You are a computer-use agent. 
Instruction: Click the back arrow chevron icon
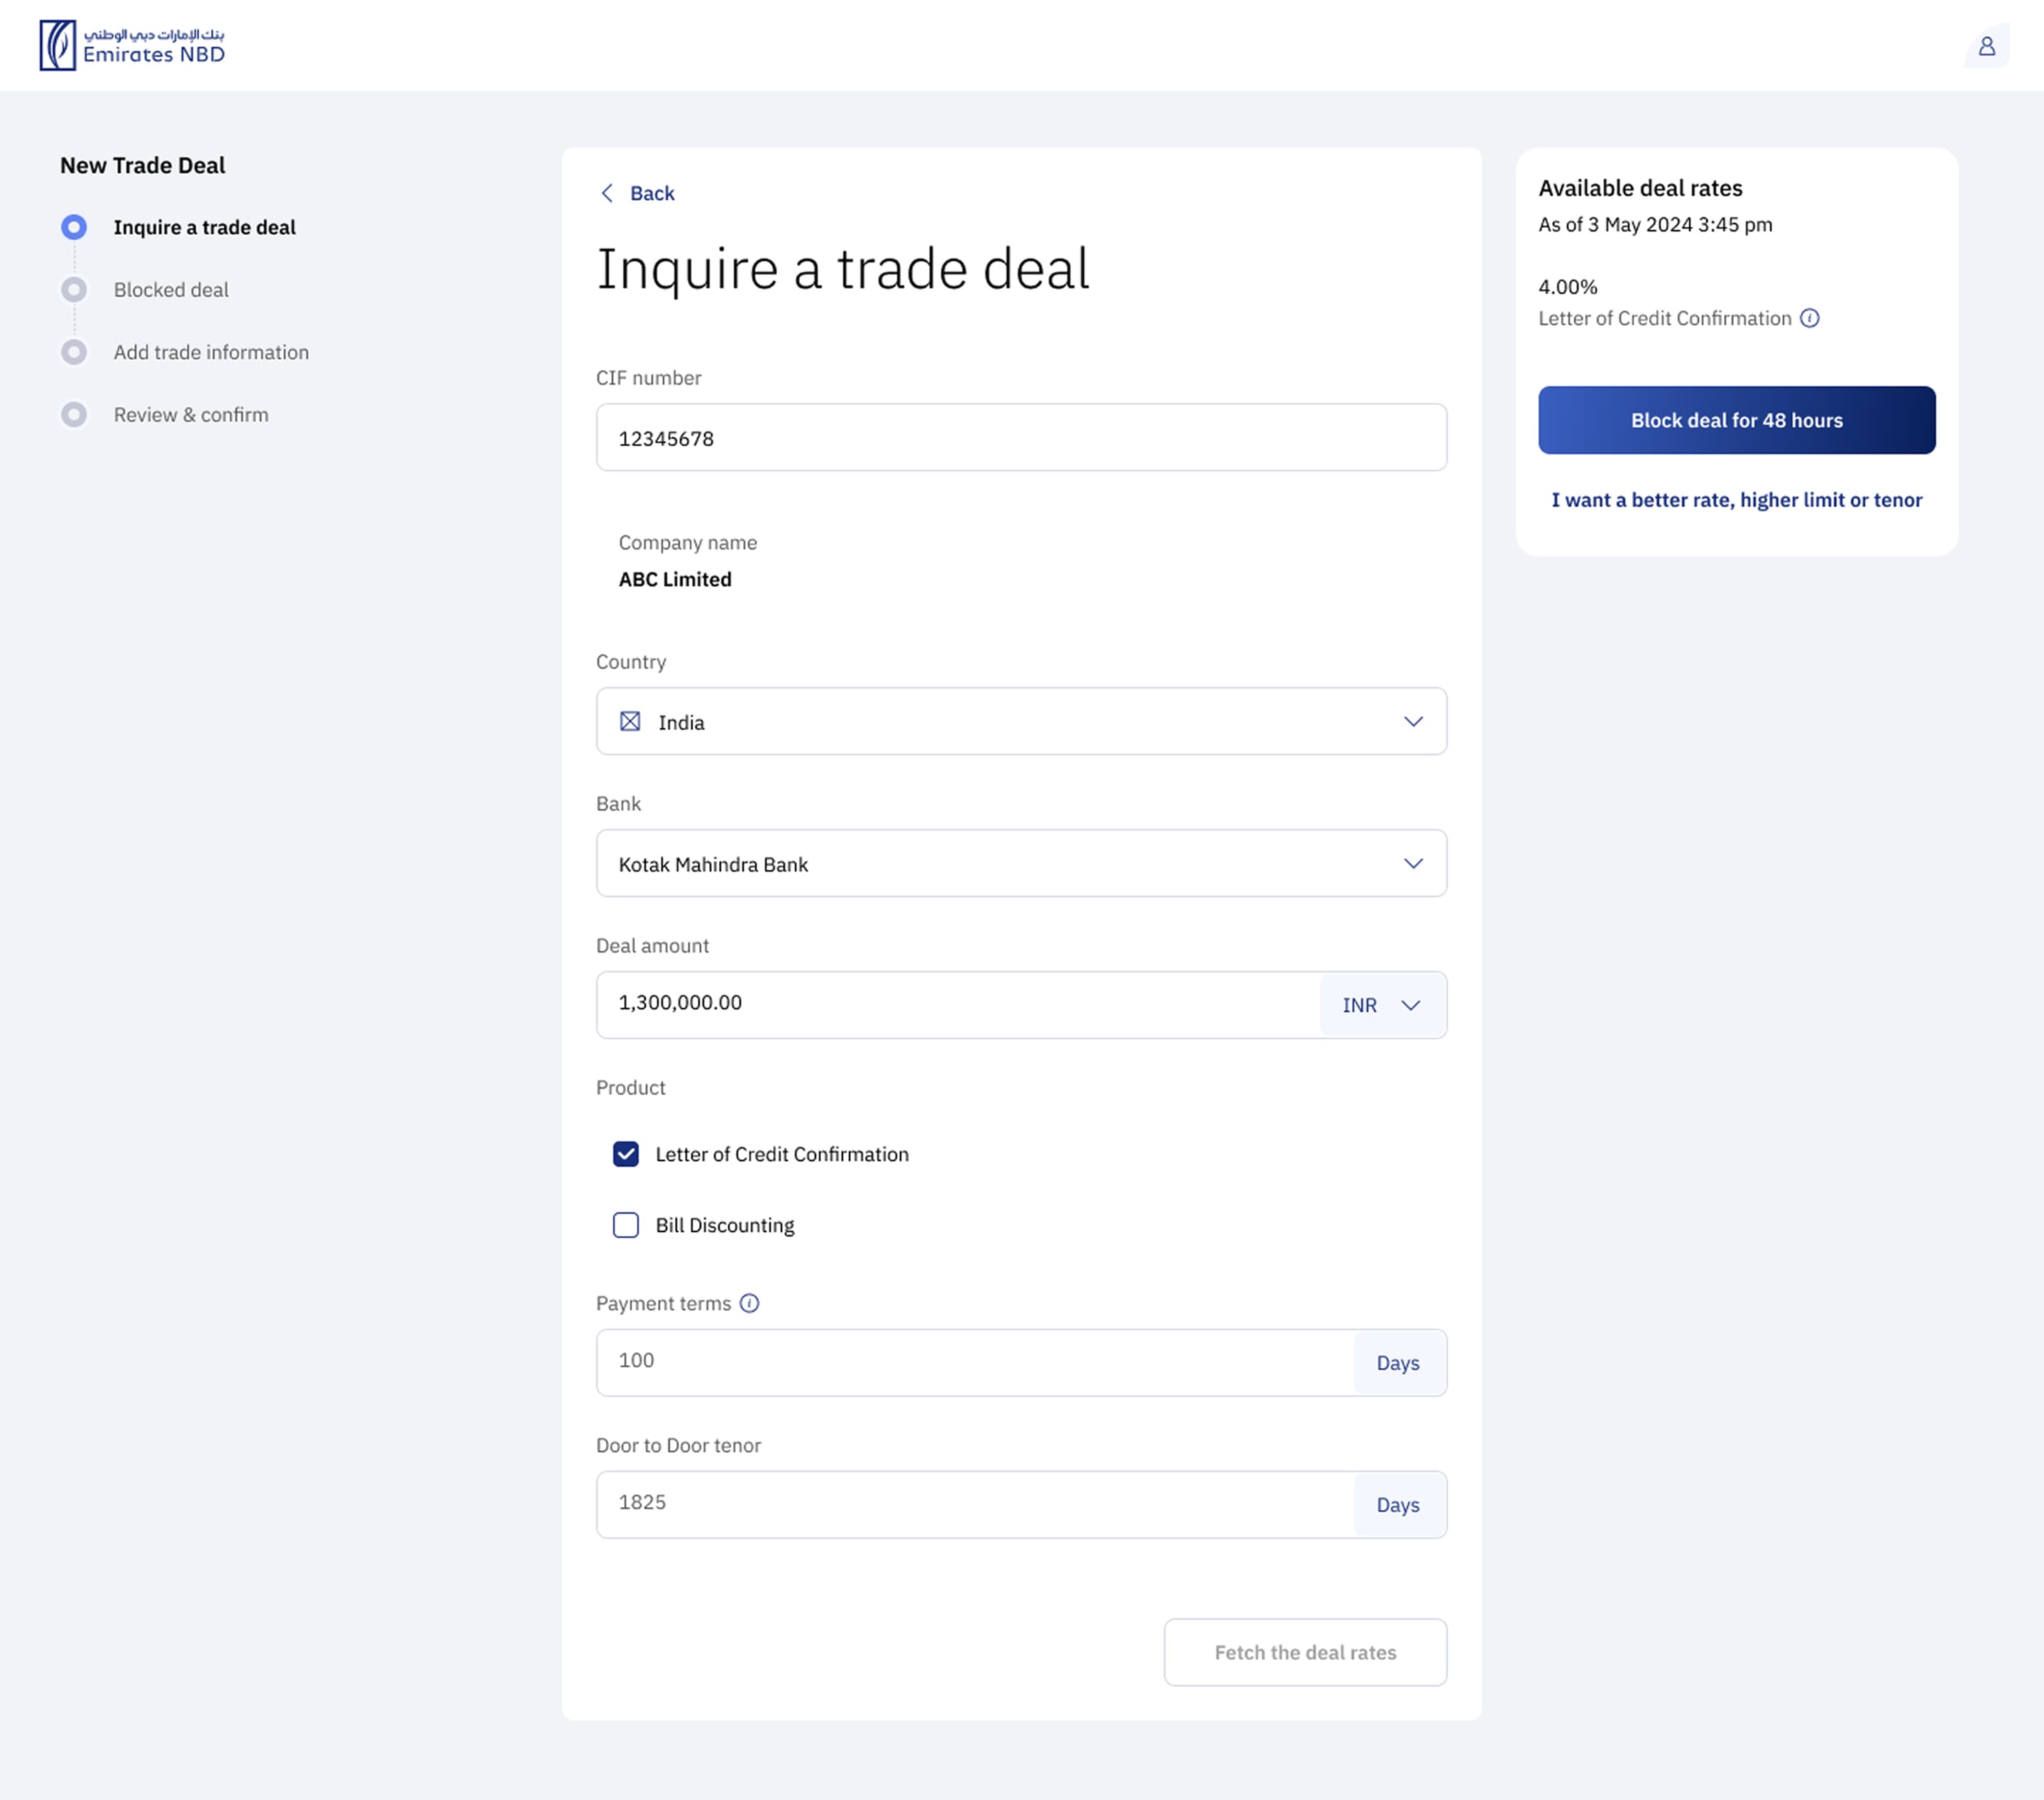tap(607, 193)
